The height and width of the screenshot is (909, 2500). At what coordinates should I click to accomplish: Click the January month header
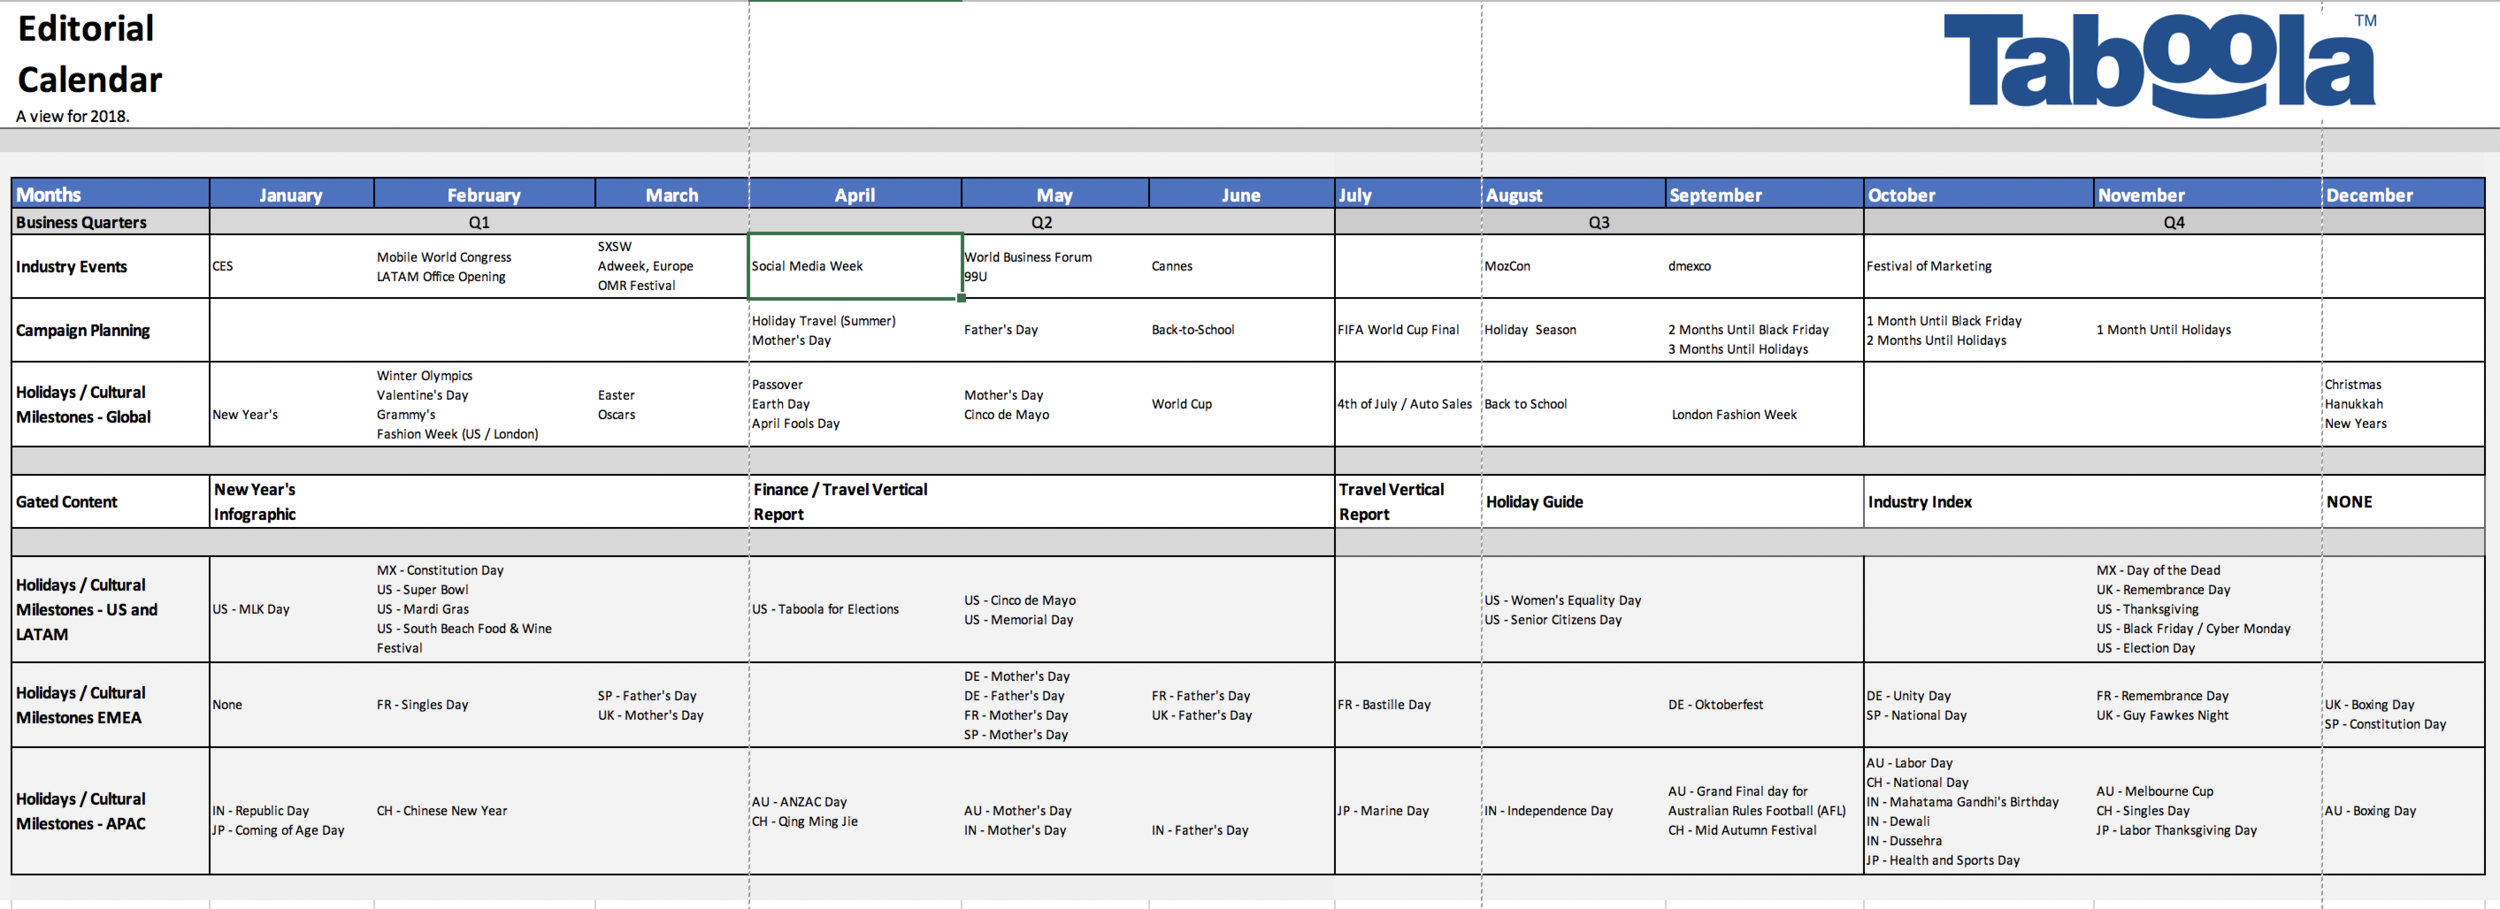(x=291, y=194)
